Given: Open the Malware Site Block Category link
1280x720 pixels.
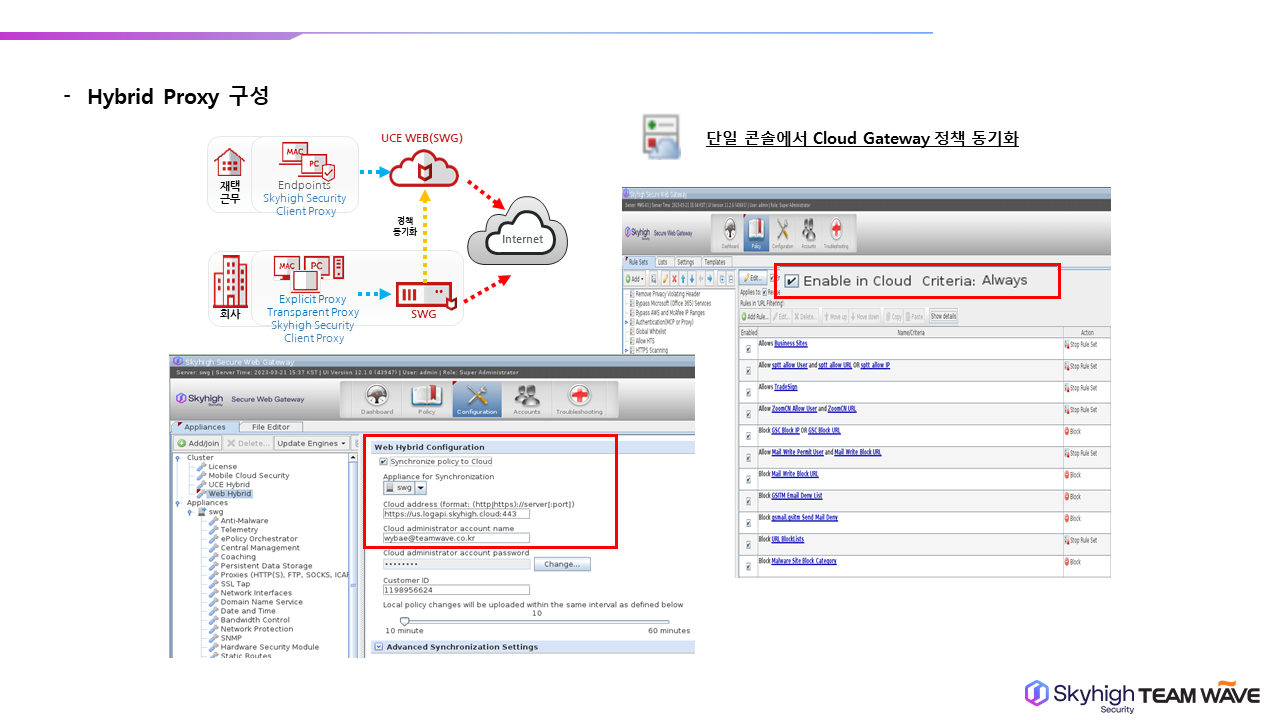Looking at the screenshot, I should point(803,561).
